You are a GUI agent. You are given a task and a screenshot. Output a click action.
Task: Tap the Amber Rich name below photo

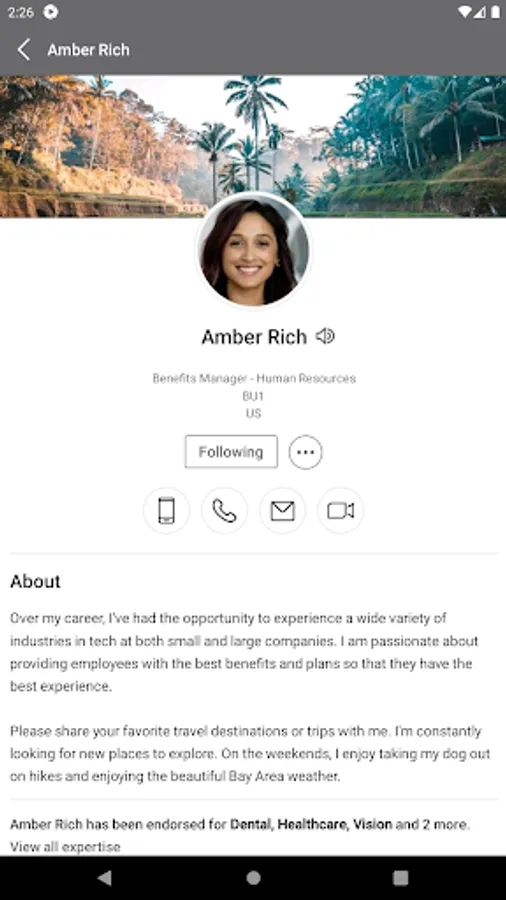[254, 336]
